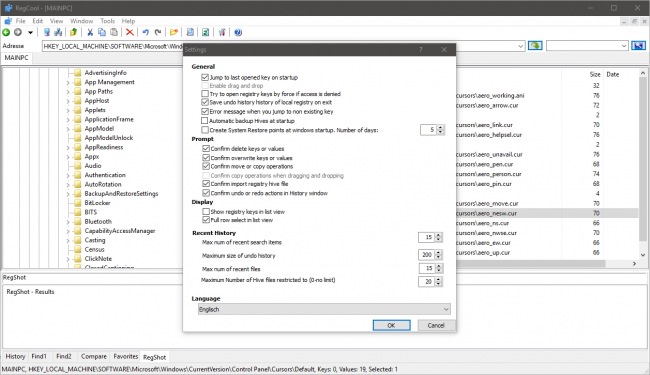Click OK in the Settings dialog
Image resolution: width=650 pixels, height=375 pixels.
click(x=391, y=325)
